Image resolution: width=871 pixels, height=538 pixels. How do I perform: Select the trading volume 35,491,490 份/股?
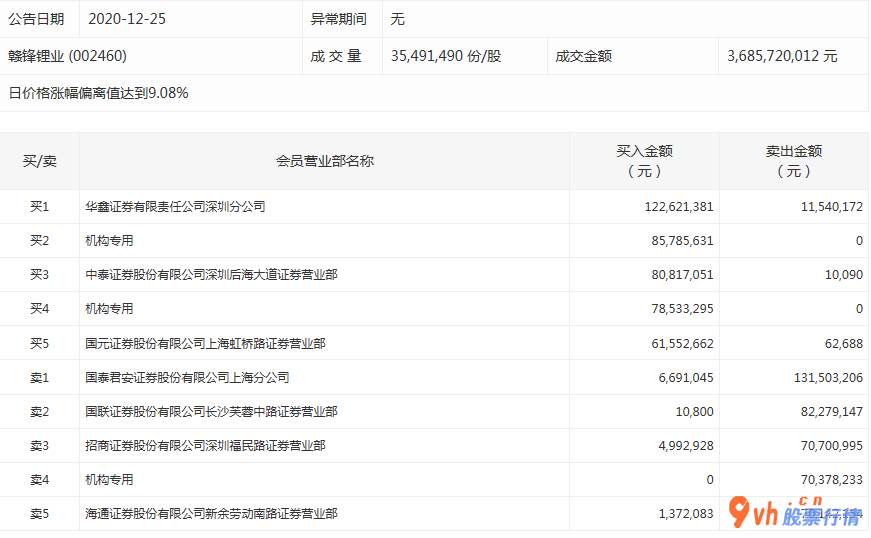pos(445,56)
